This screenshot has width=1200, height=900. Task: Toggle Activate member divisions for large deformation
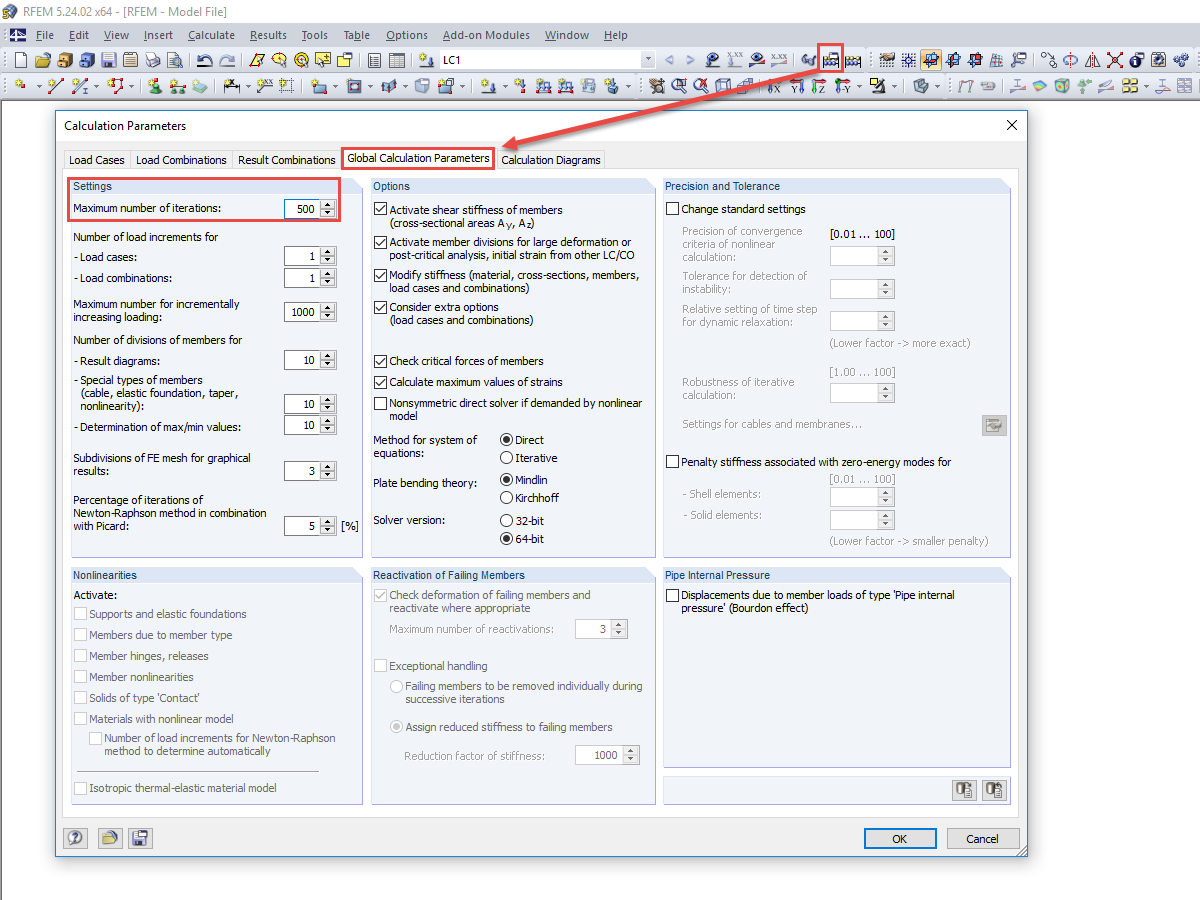(380, 242)
